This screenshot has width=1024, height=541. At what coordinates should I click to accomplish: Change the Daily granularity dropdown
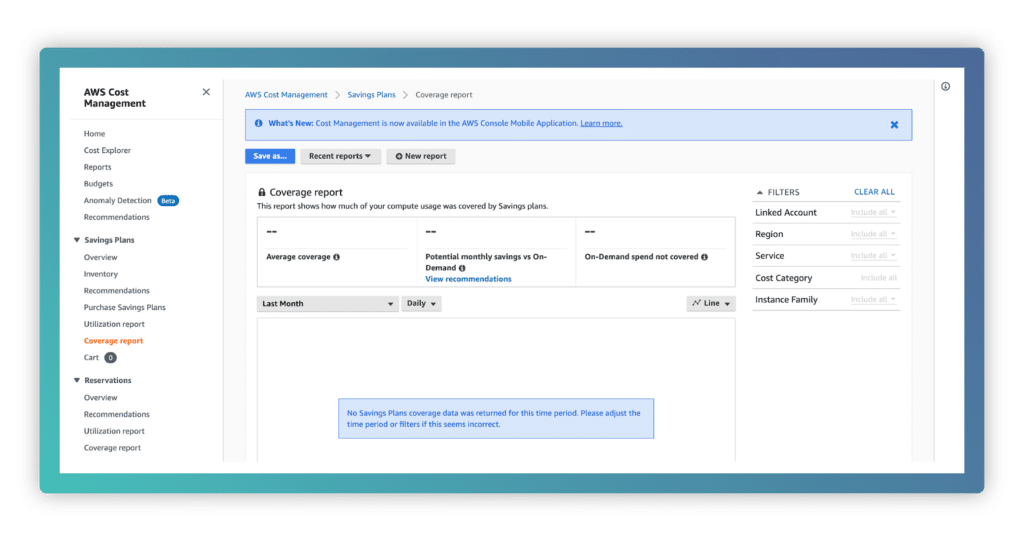421,303
